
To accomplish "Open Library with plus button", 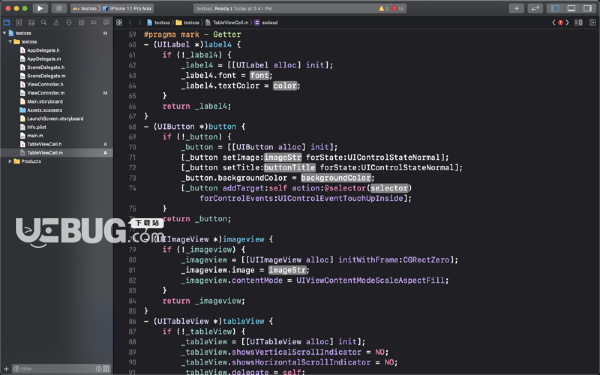I will pos(516,8).
